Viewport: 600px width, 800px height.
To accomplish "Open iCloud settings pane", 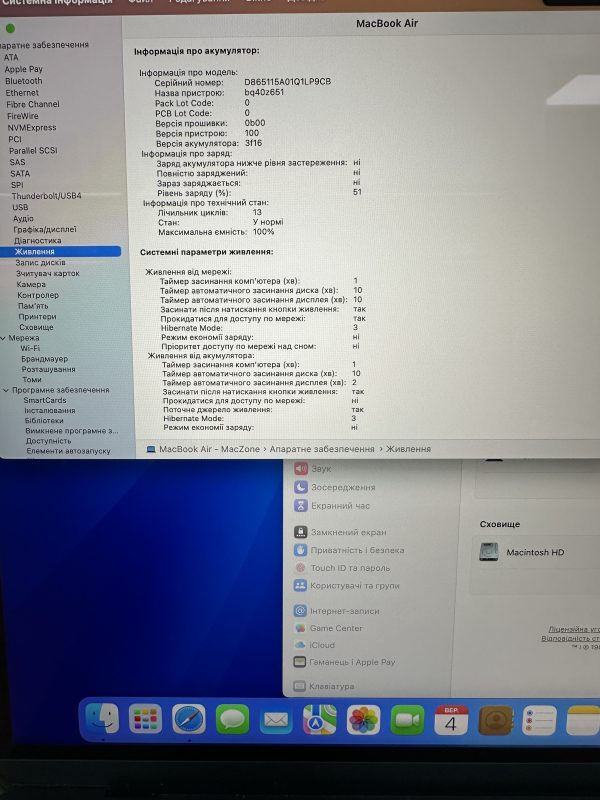I will tap(315, 645).
